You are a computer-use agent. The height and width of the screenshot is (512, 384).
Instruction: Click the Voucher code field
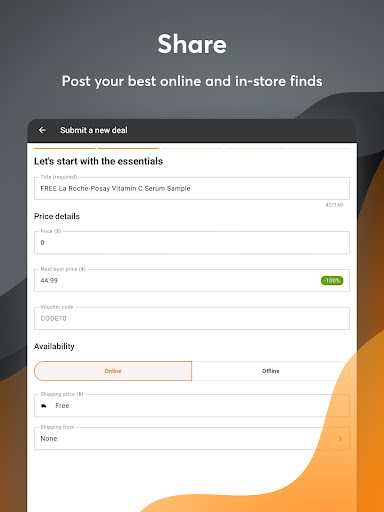[192, 318]
